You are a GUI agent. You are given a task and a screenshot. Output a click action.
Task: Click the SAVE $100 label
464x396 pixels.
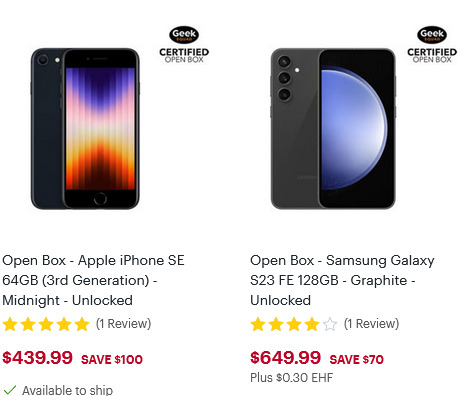[112, 359]
